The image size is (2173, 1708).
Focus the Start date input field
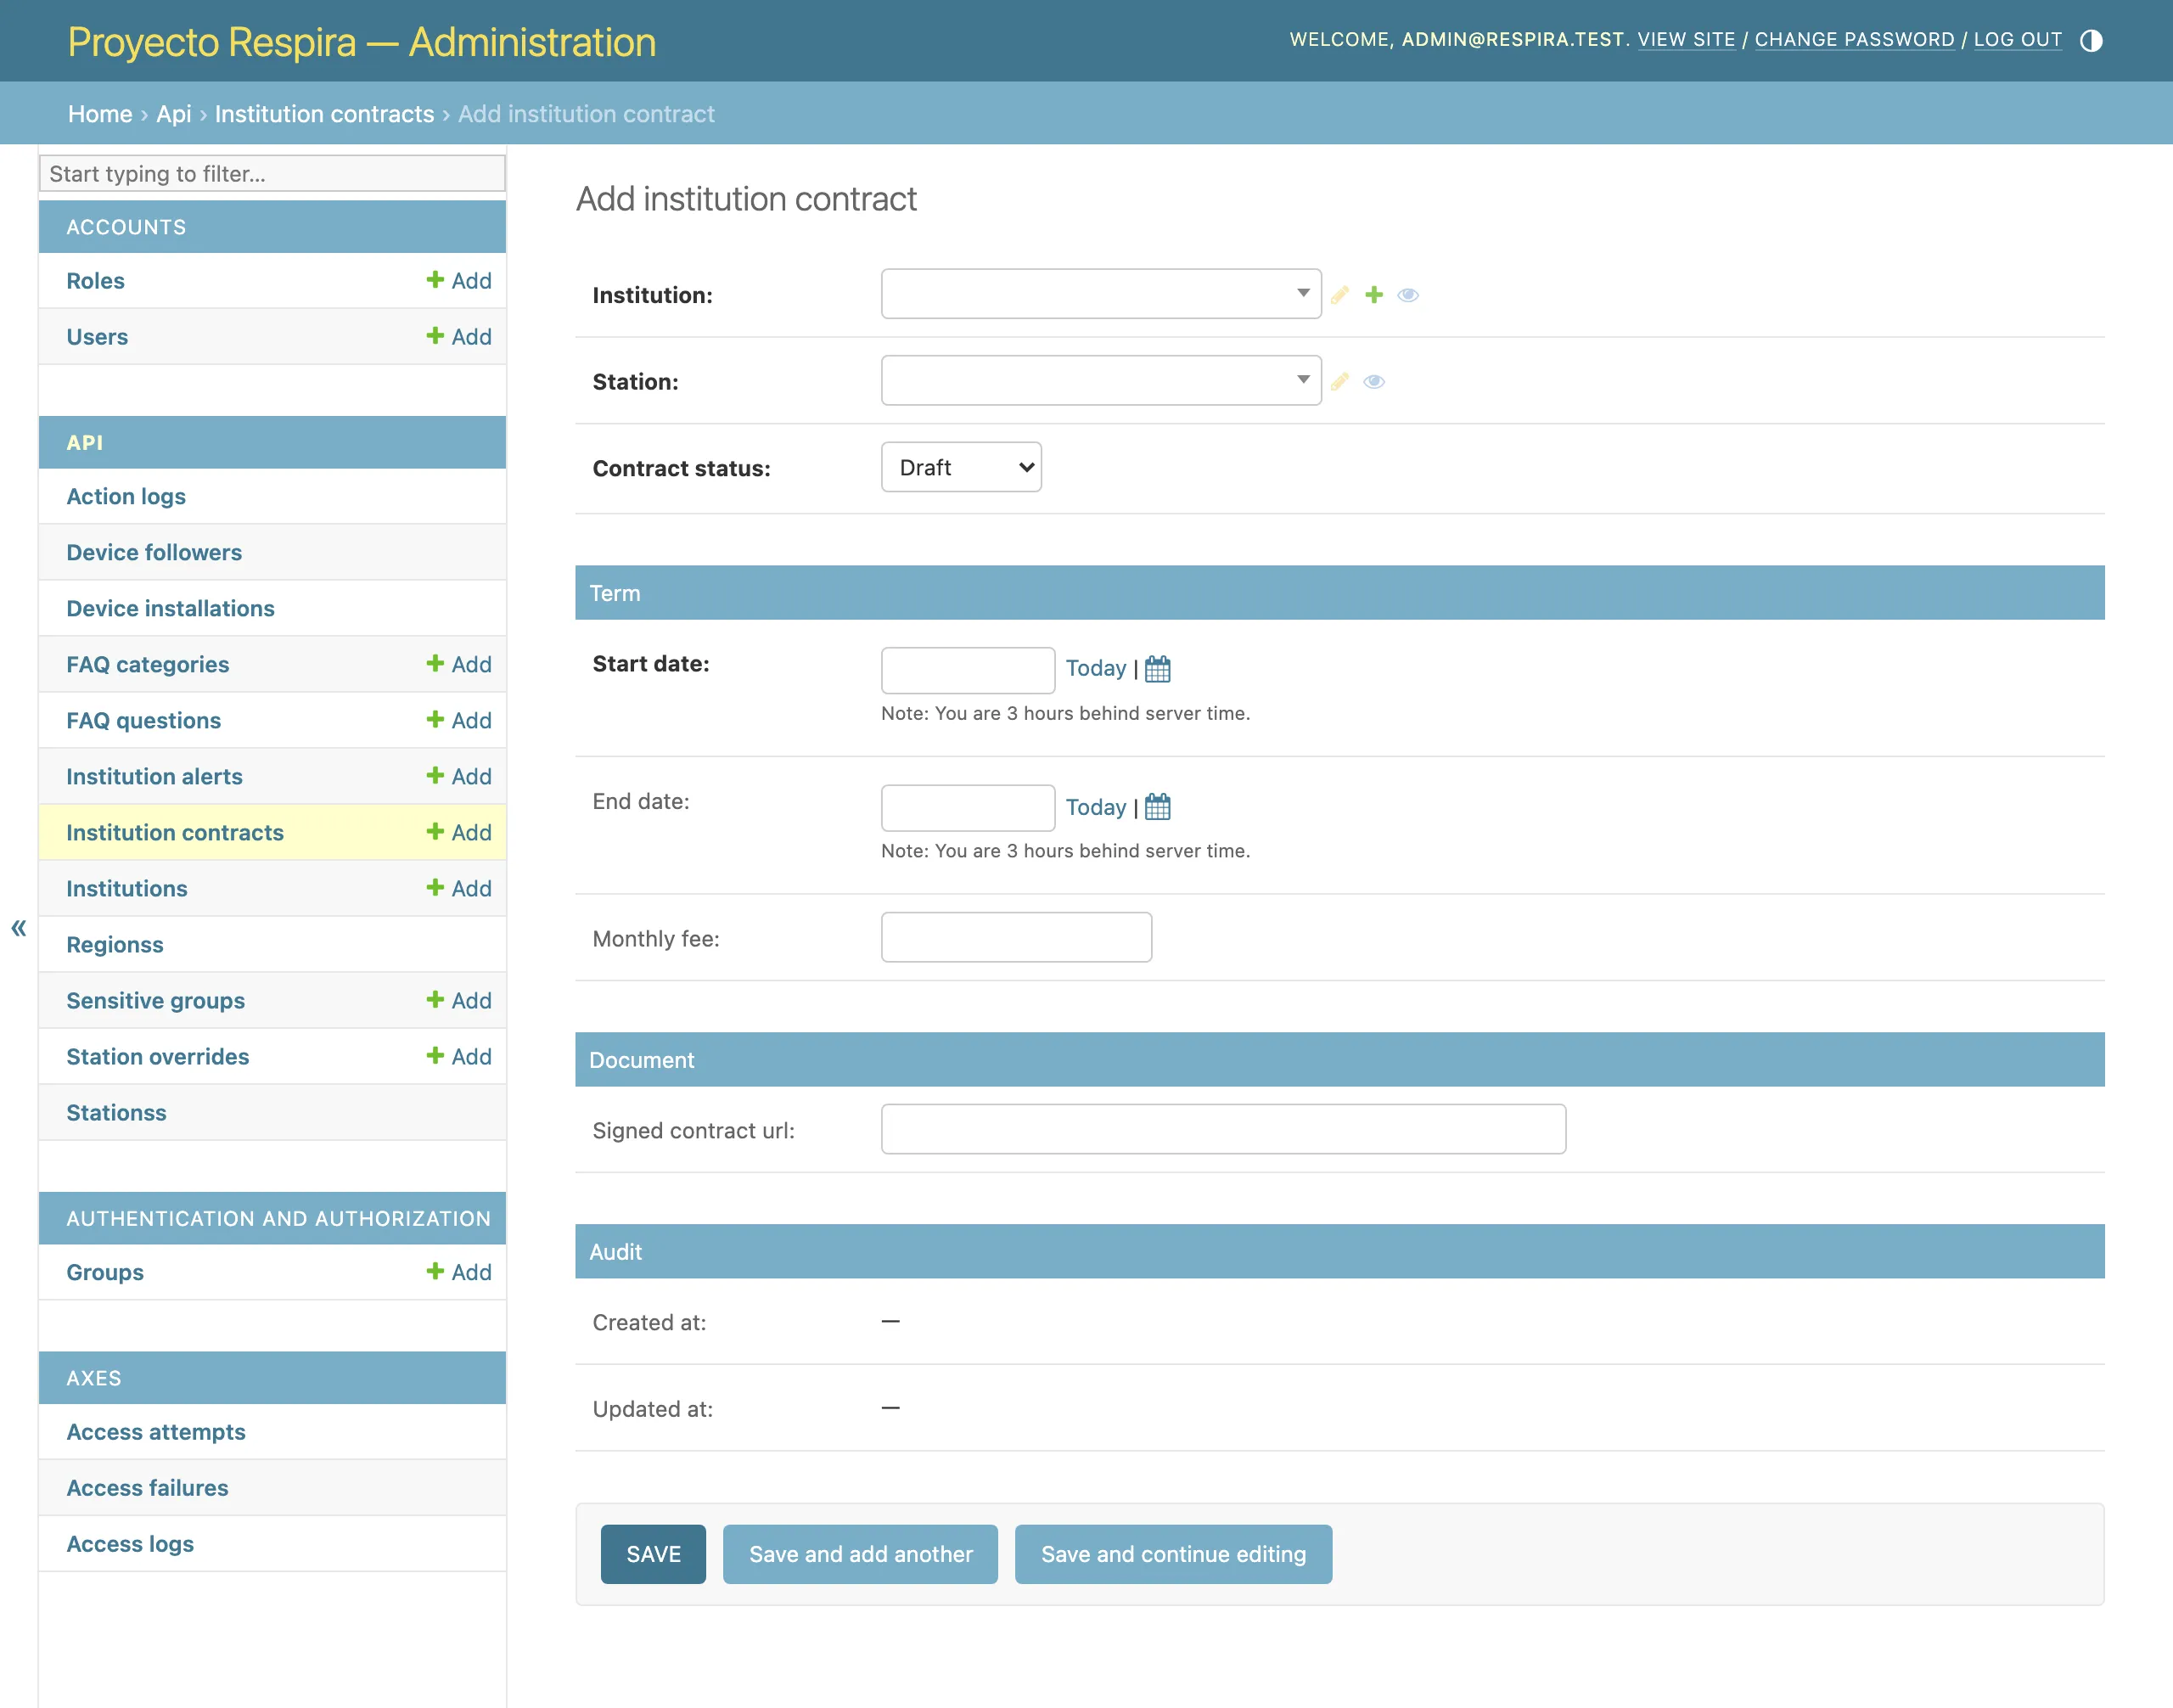coord(967,669)
